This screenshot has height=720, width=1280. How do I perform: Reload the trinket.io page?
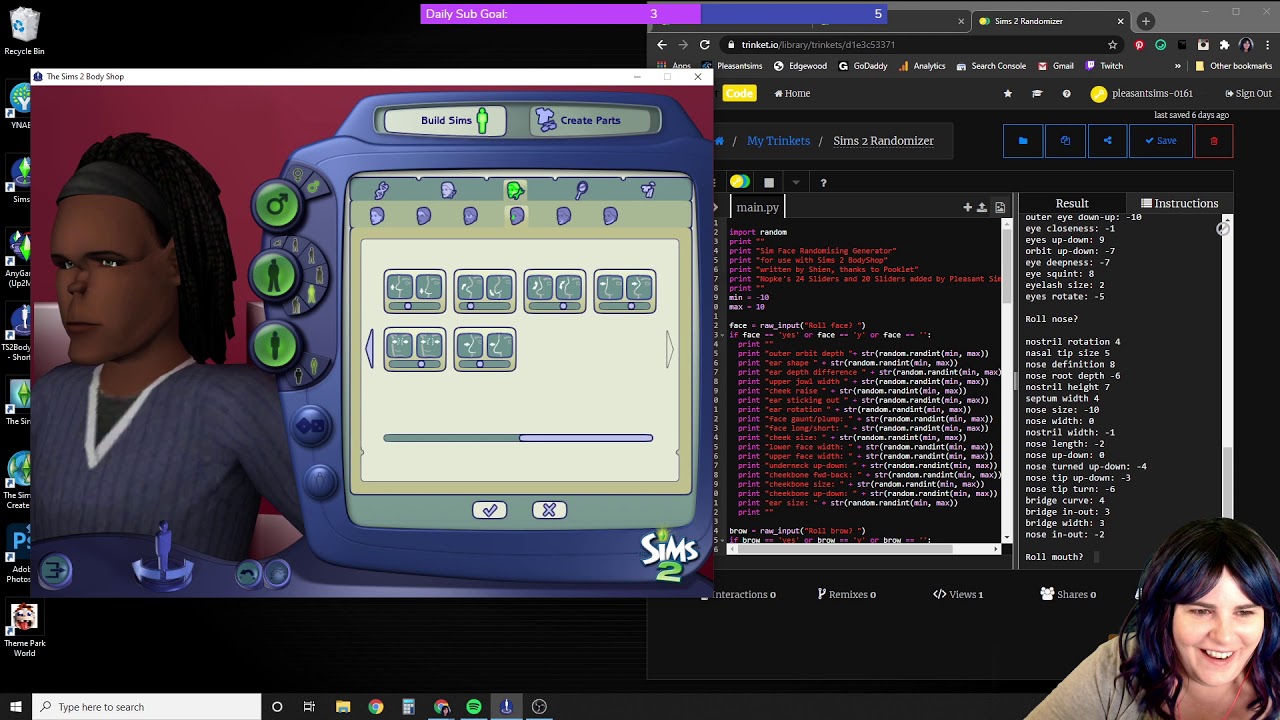705,45
